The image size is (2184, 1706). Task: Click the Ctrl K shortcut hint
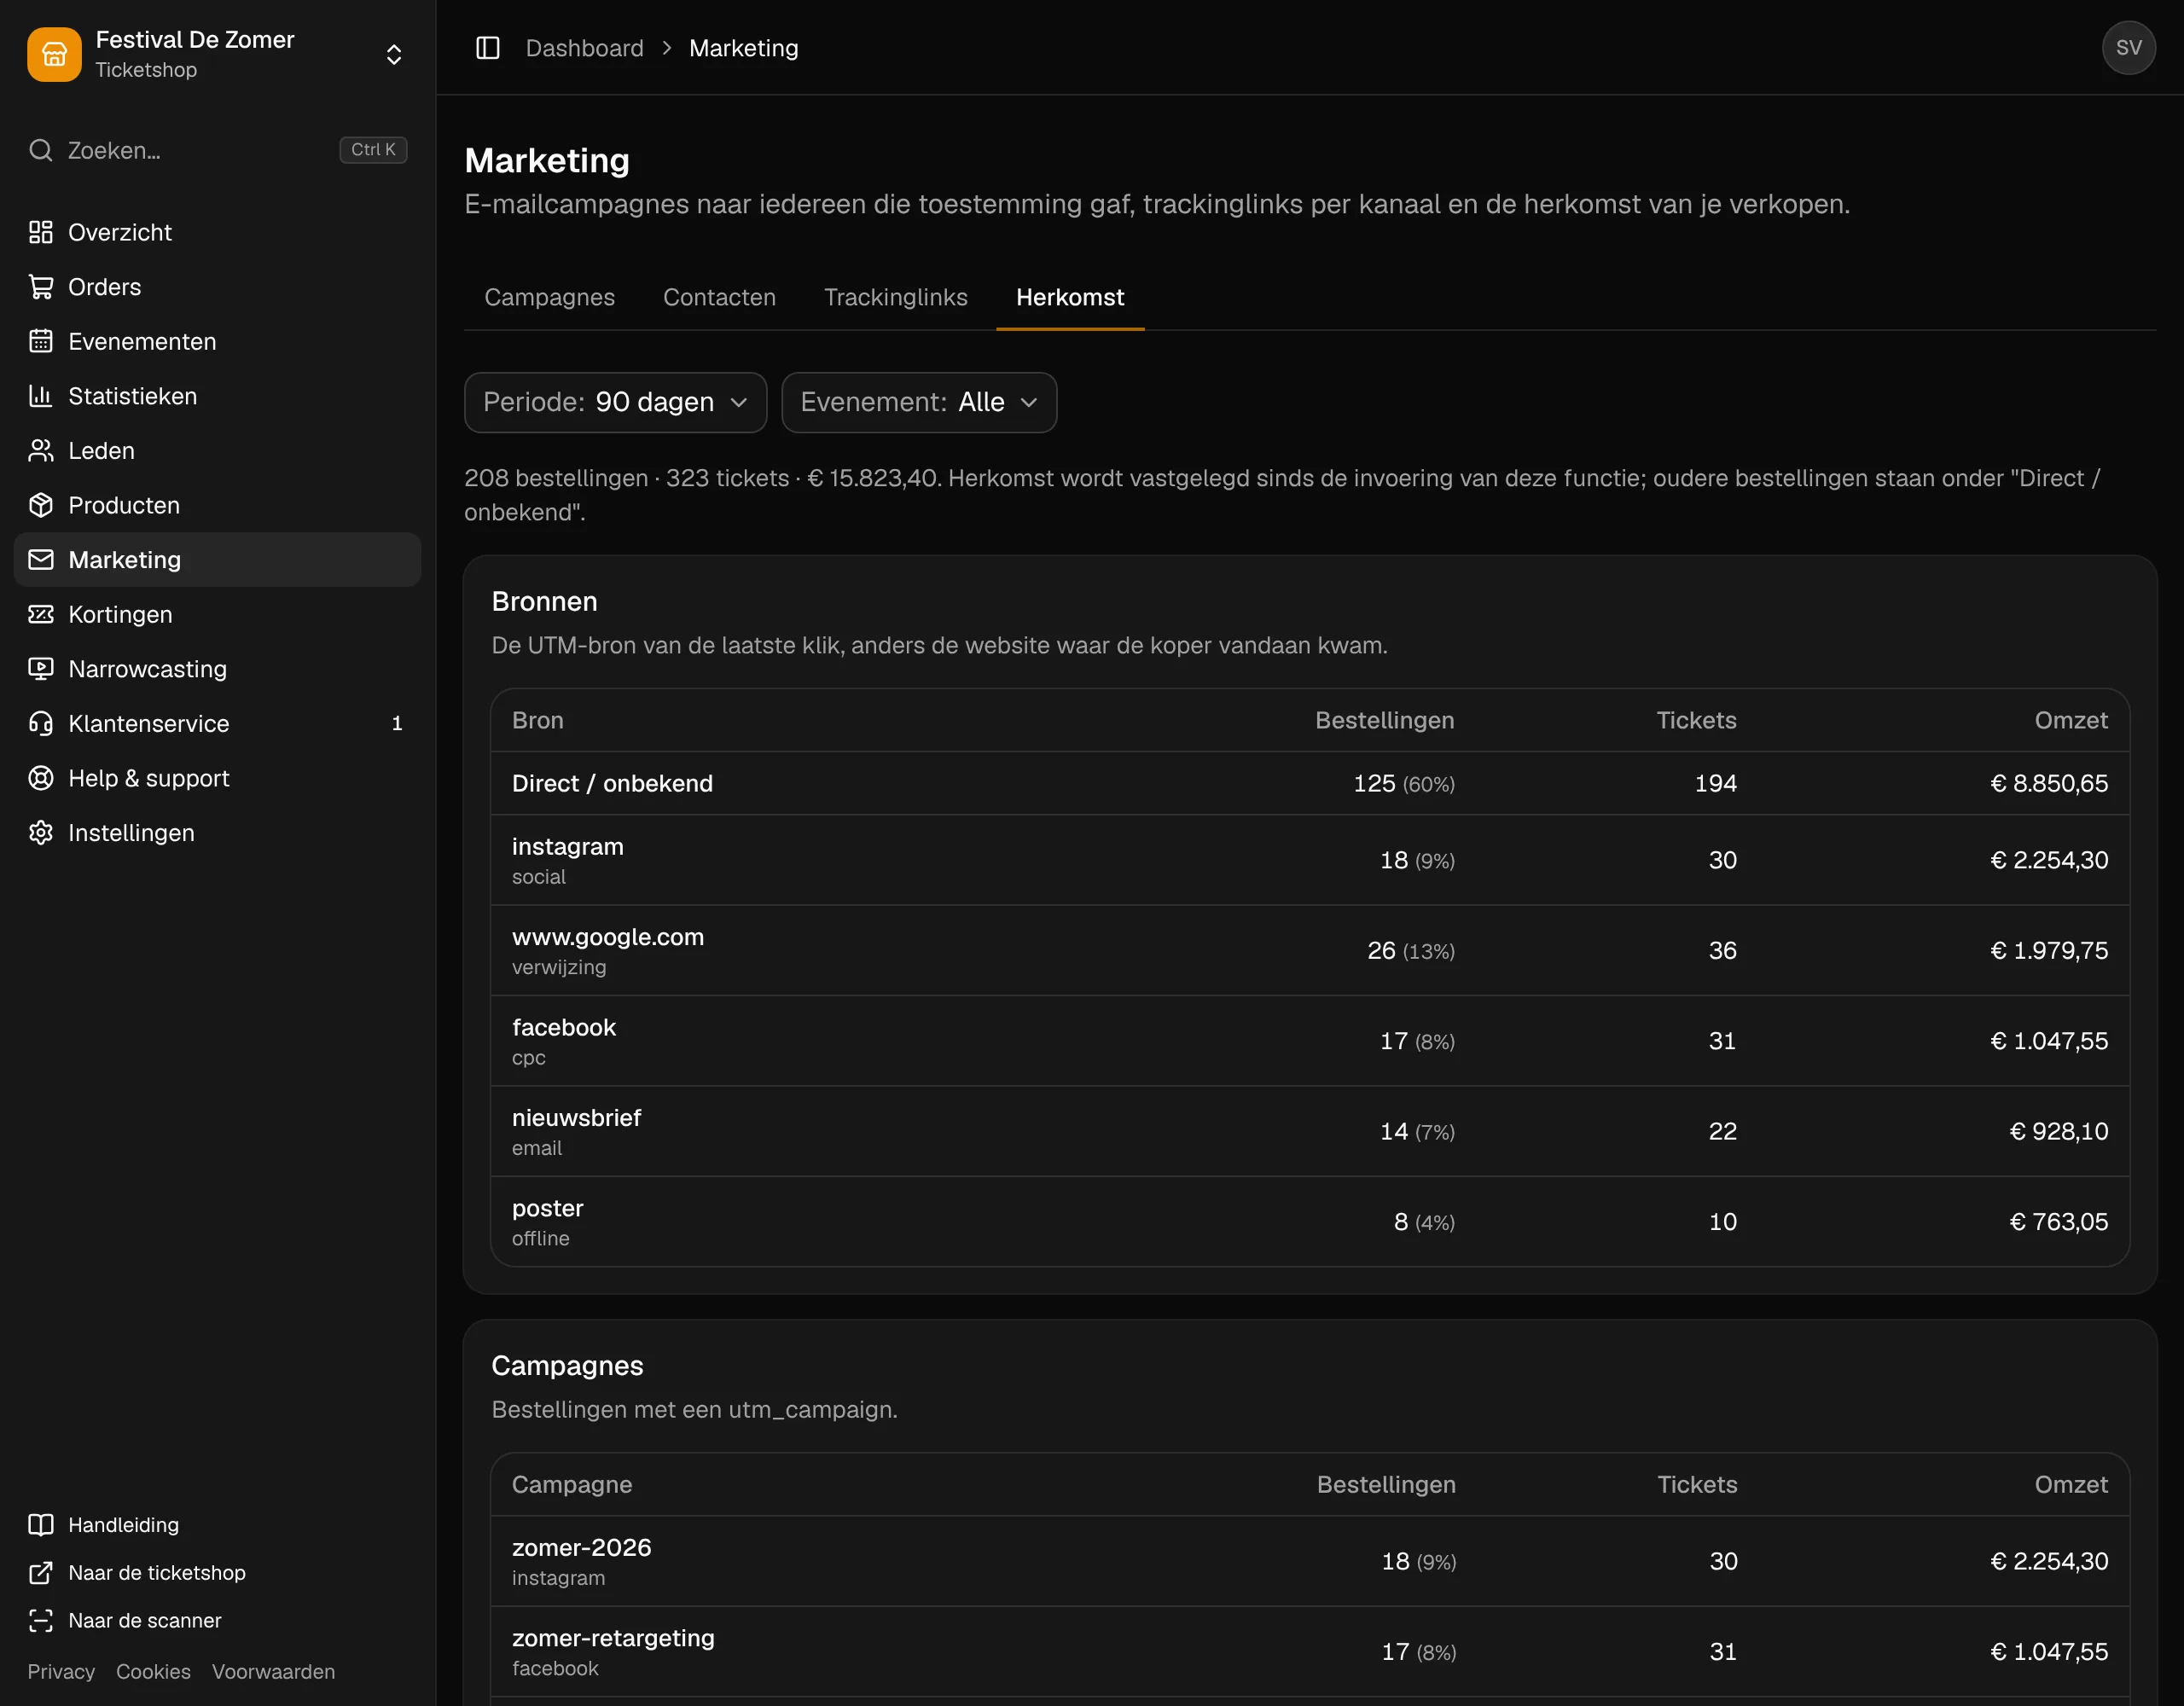(x=374, y=150)
